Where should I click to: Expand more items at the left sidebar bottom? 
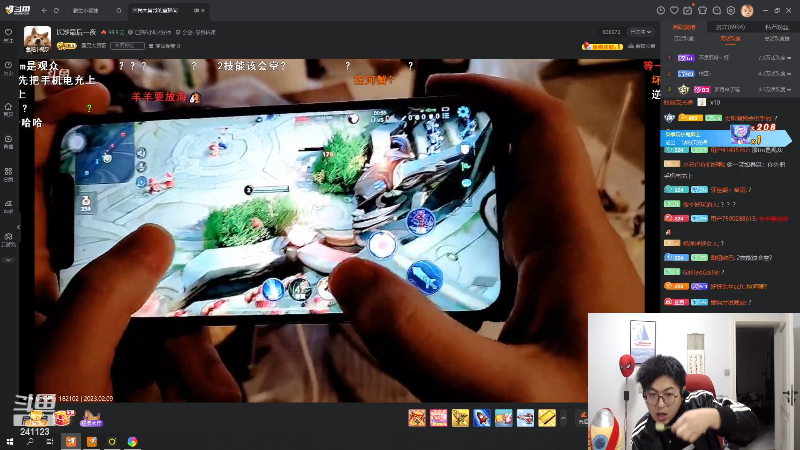tap(8, 260)
